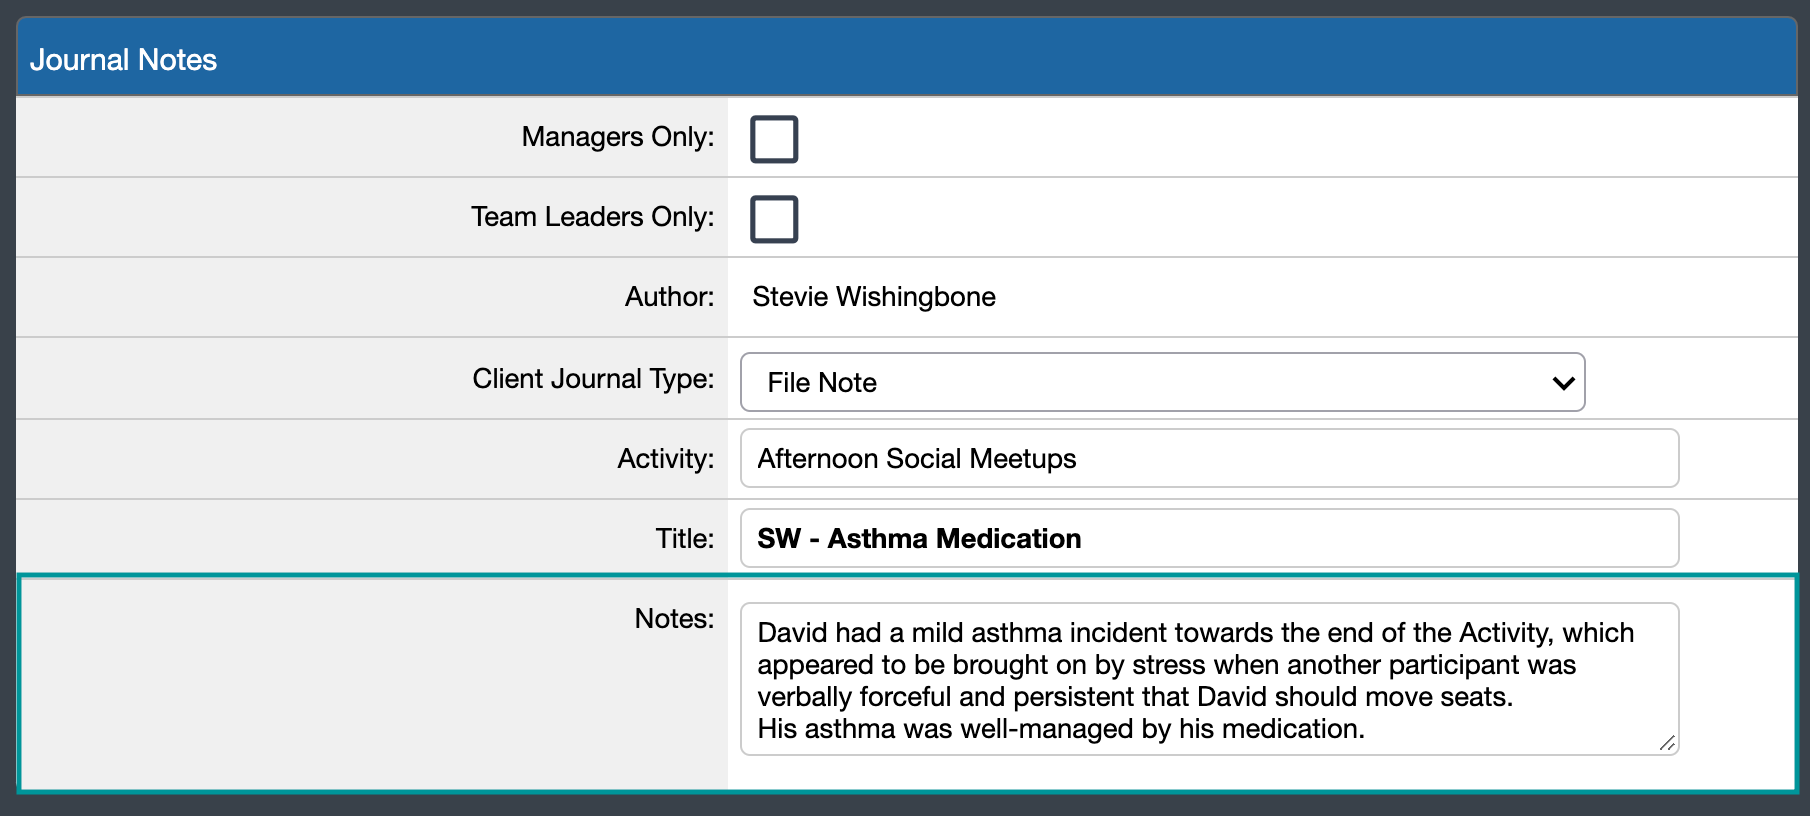The image size is (1810, 816).
Task: Select the Afternoon Social Meetups activity text
Action: [915, 459]
